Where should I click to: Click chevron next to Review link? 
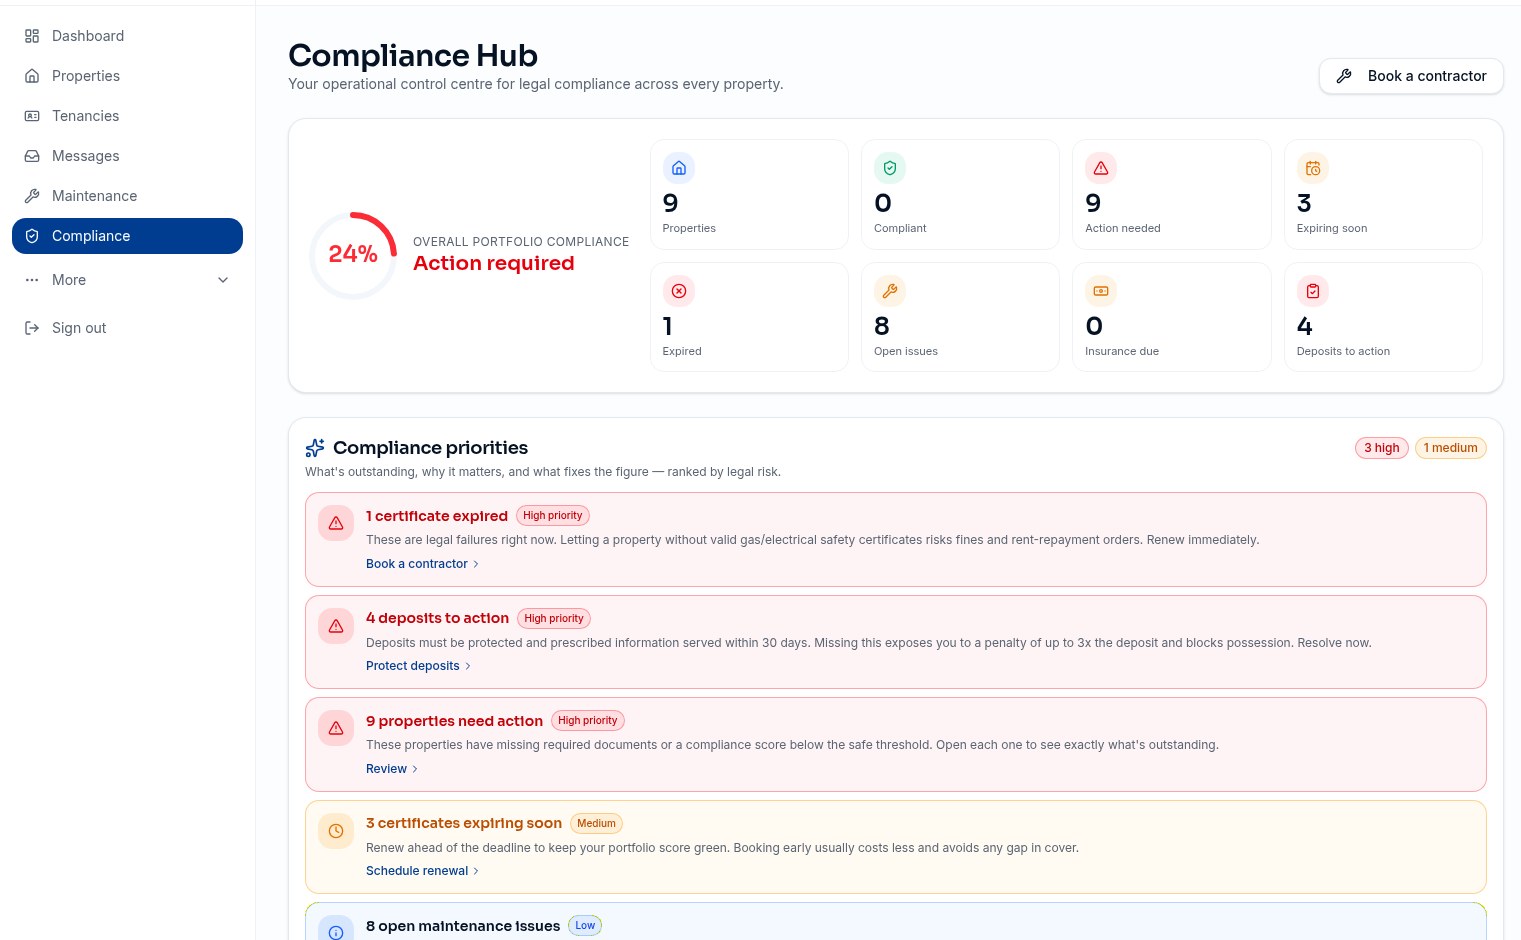tap(415, 769)
